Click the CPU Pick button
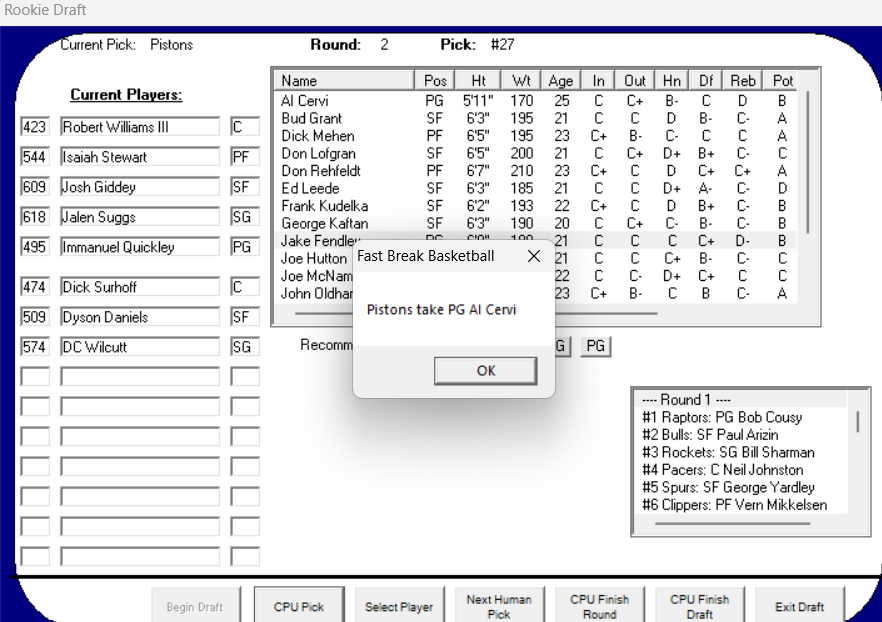The width and height of the screenshot is (882, 622). click(x=299, y=607)
